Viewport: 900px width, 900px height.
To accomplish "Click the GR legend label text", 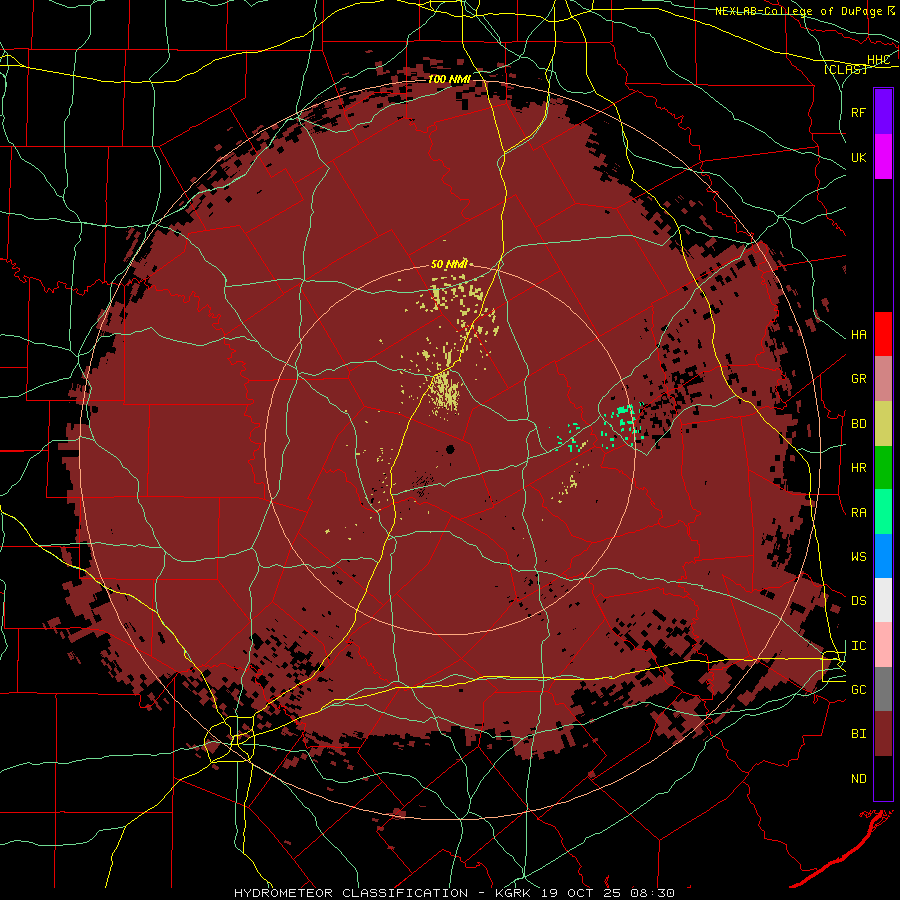I will pos(858,379).
